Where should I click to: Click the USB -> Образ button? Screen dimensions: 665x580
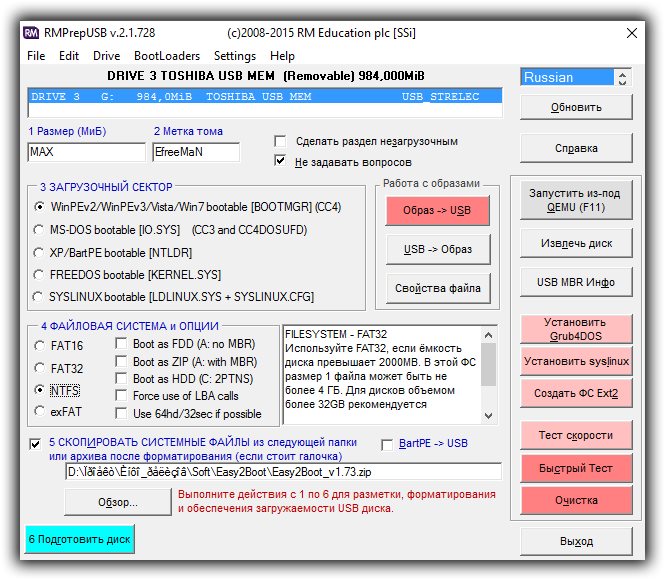pyautogui.click(x=438, y=249)
